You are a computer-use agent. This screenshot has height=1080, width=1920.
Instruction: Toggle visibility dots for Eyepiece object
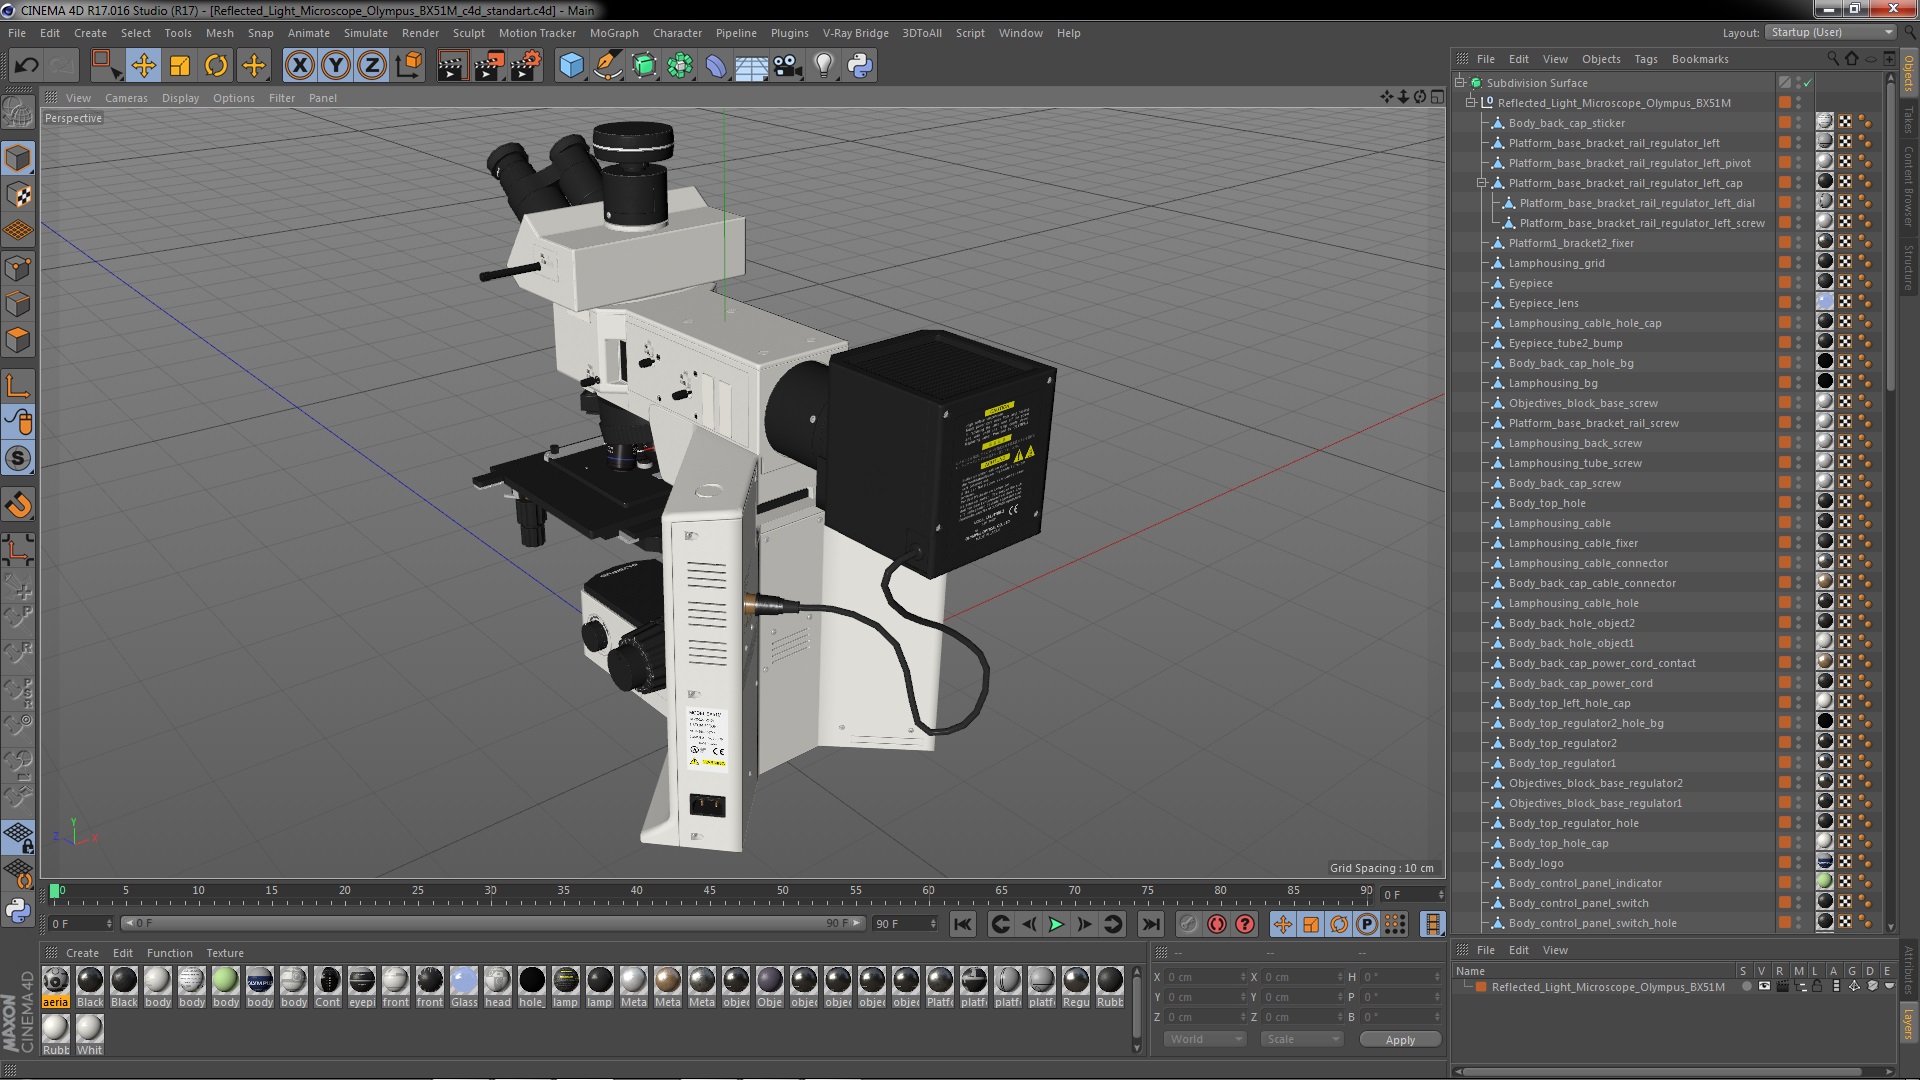[x=1798, y=283]
